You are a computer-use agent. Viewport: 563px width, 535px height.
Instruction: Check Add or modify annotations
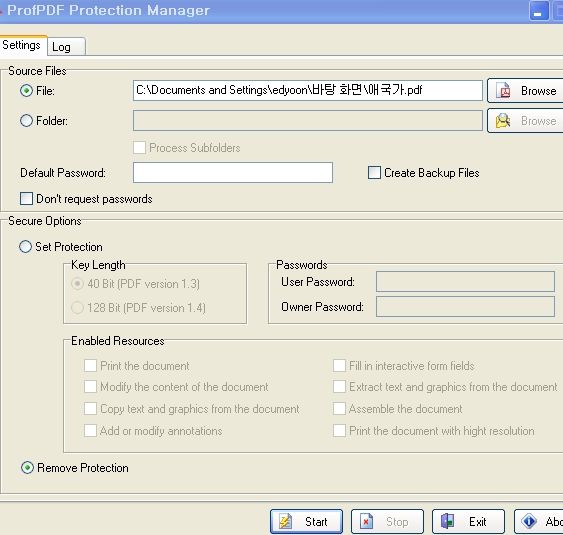pyautogui.click(x=90, y=431)
